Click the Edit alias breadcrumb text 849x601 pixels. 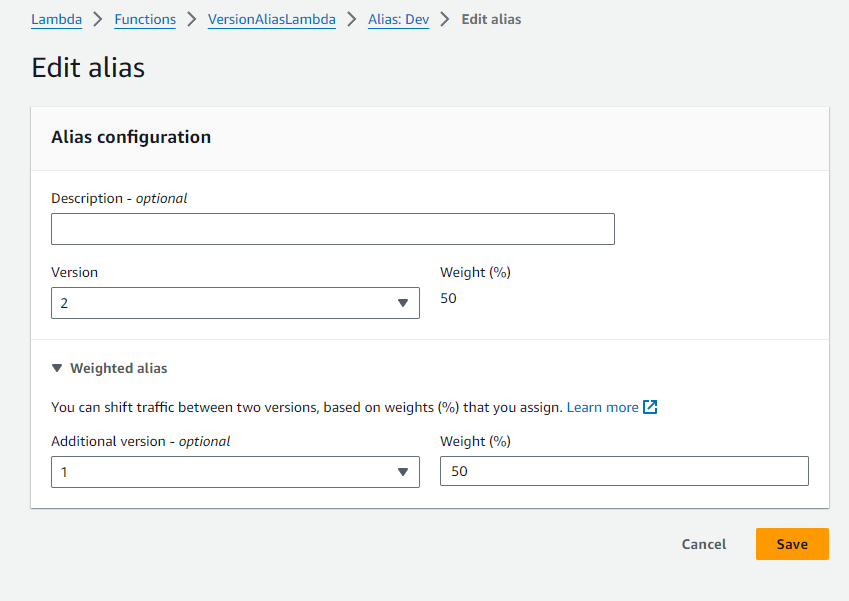pos(491,19)
